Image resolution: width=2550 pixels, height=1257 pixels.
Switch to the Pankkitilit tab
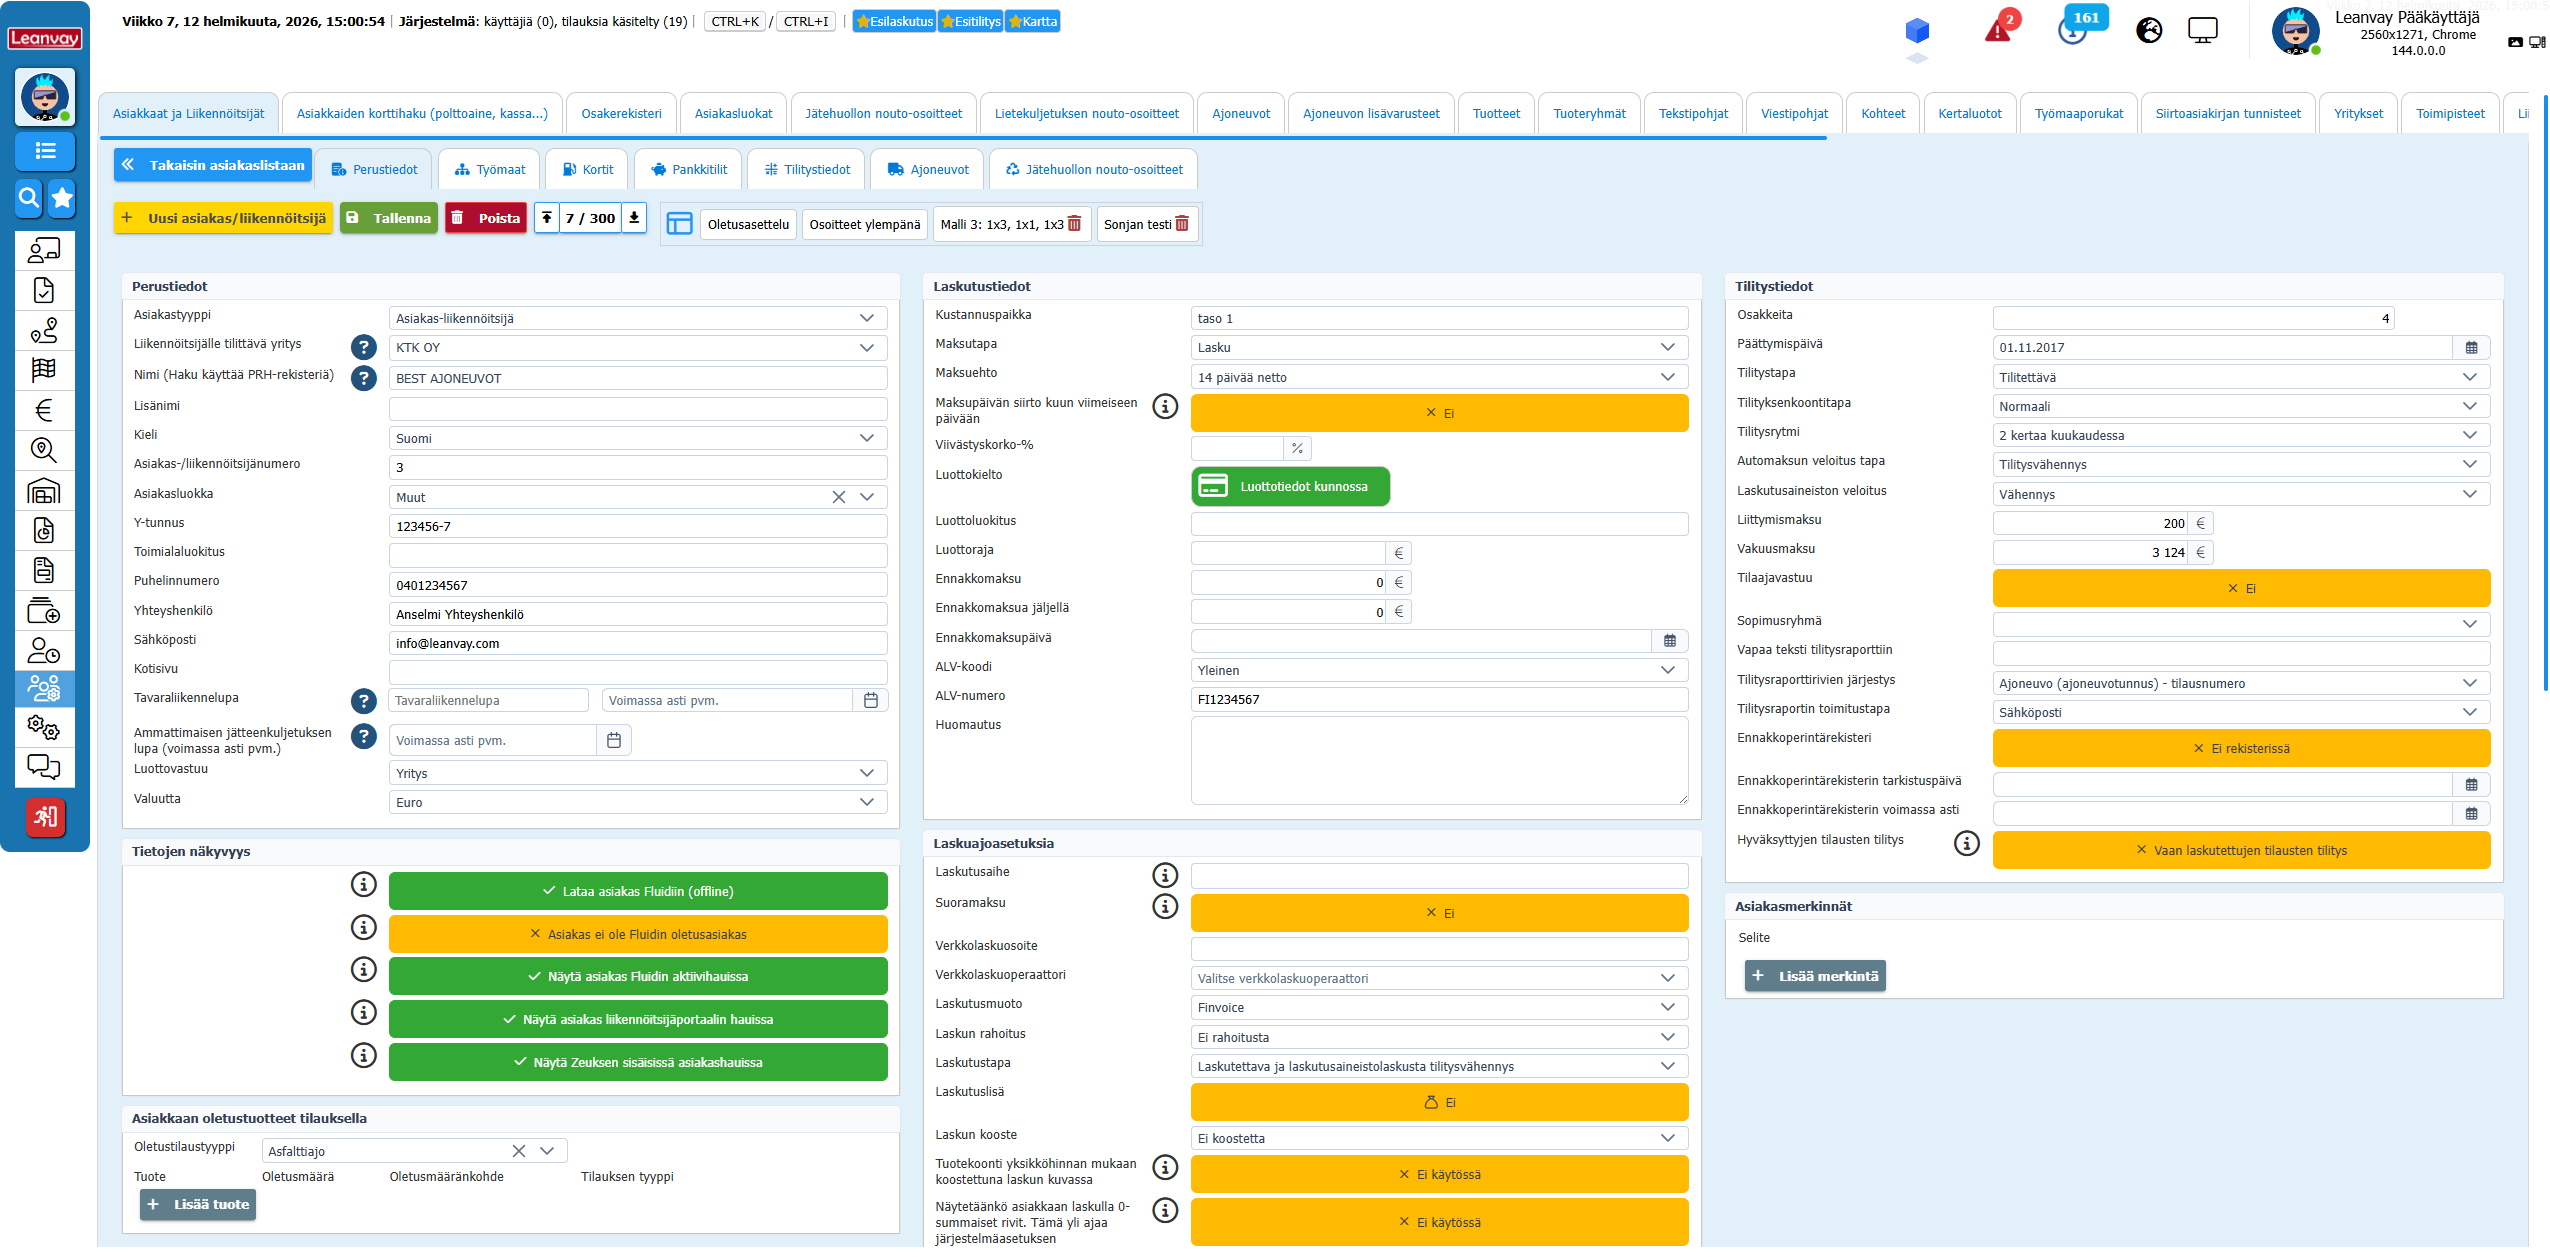click(x=688, y=169)
